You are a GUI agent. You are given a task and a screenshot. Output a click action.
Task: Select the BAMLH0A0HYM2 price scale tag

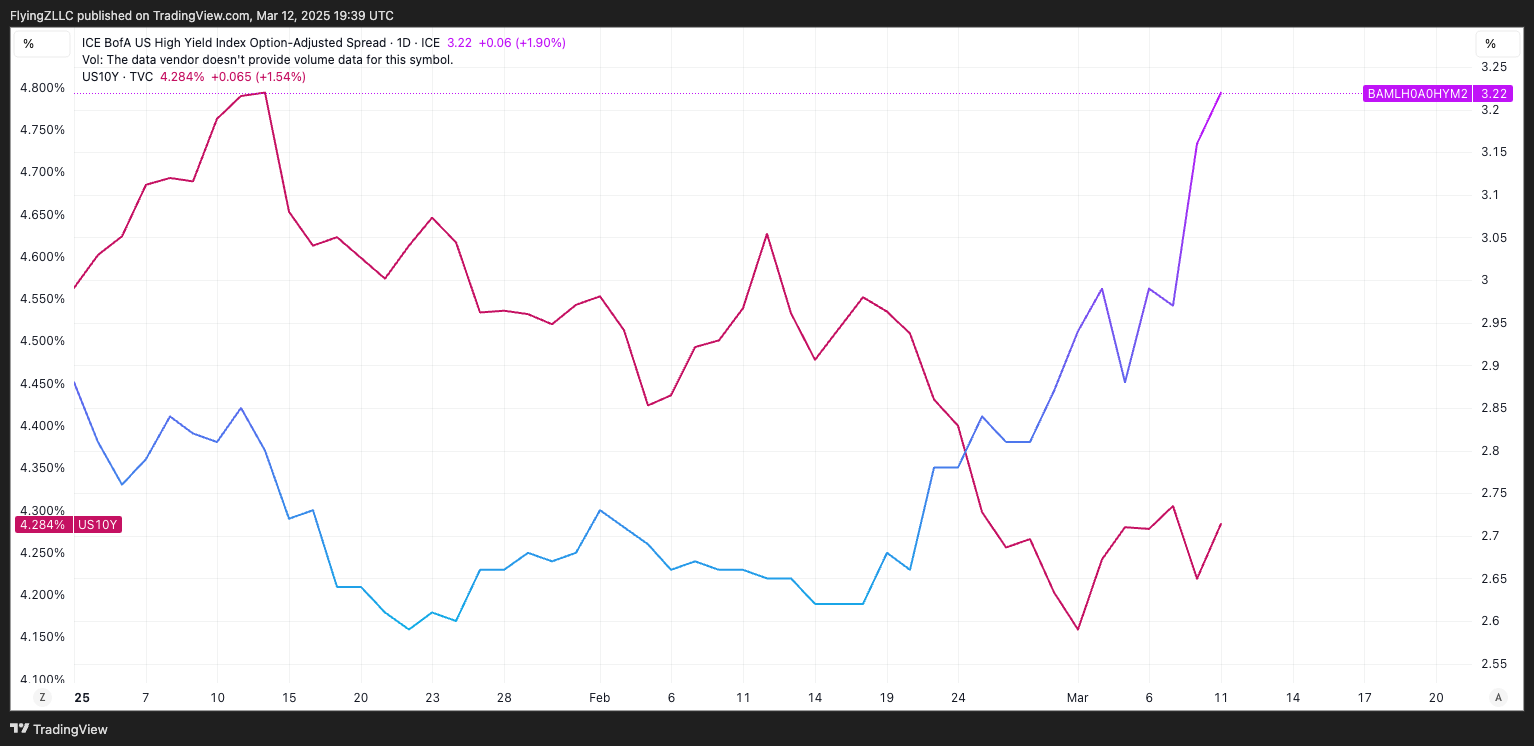click(x=1418, y=94)
